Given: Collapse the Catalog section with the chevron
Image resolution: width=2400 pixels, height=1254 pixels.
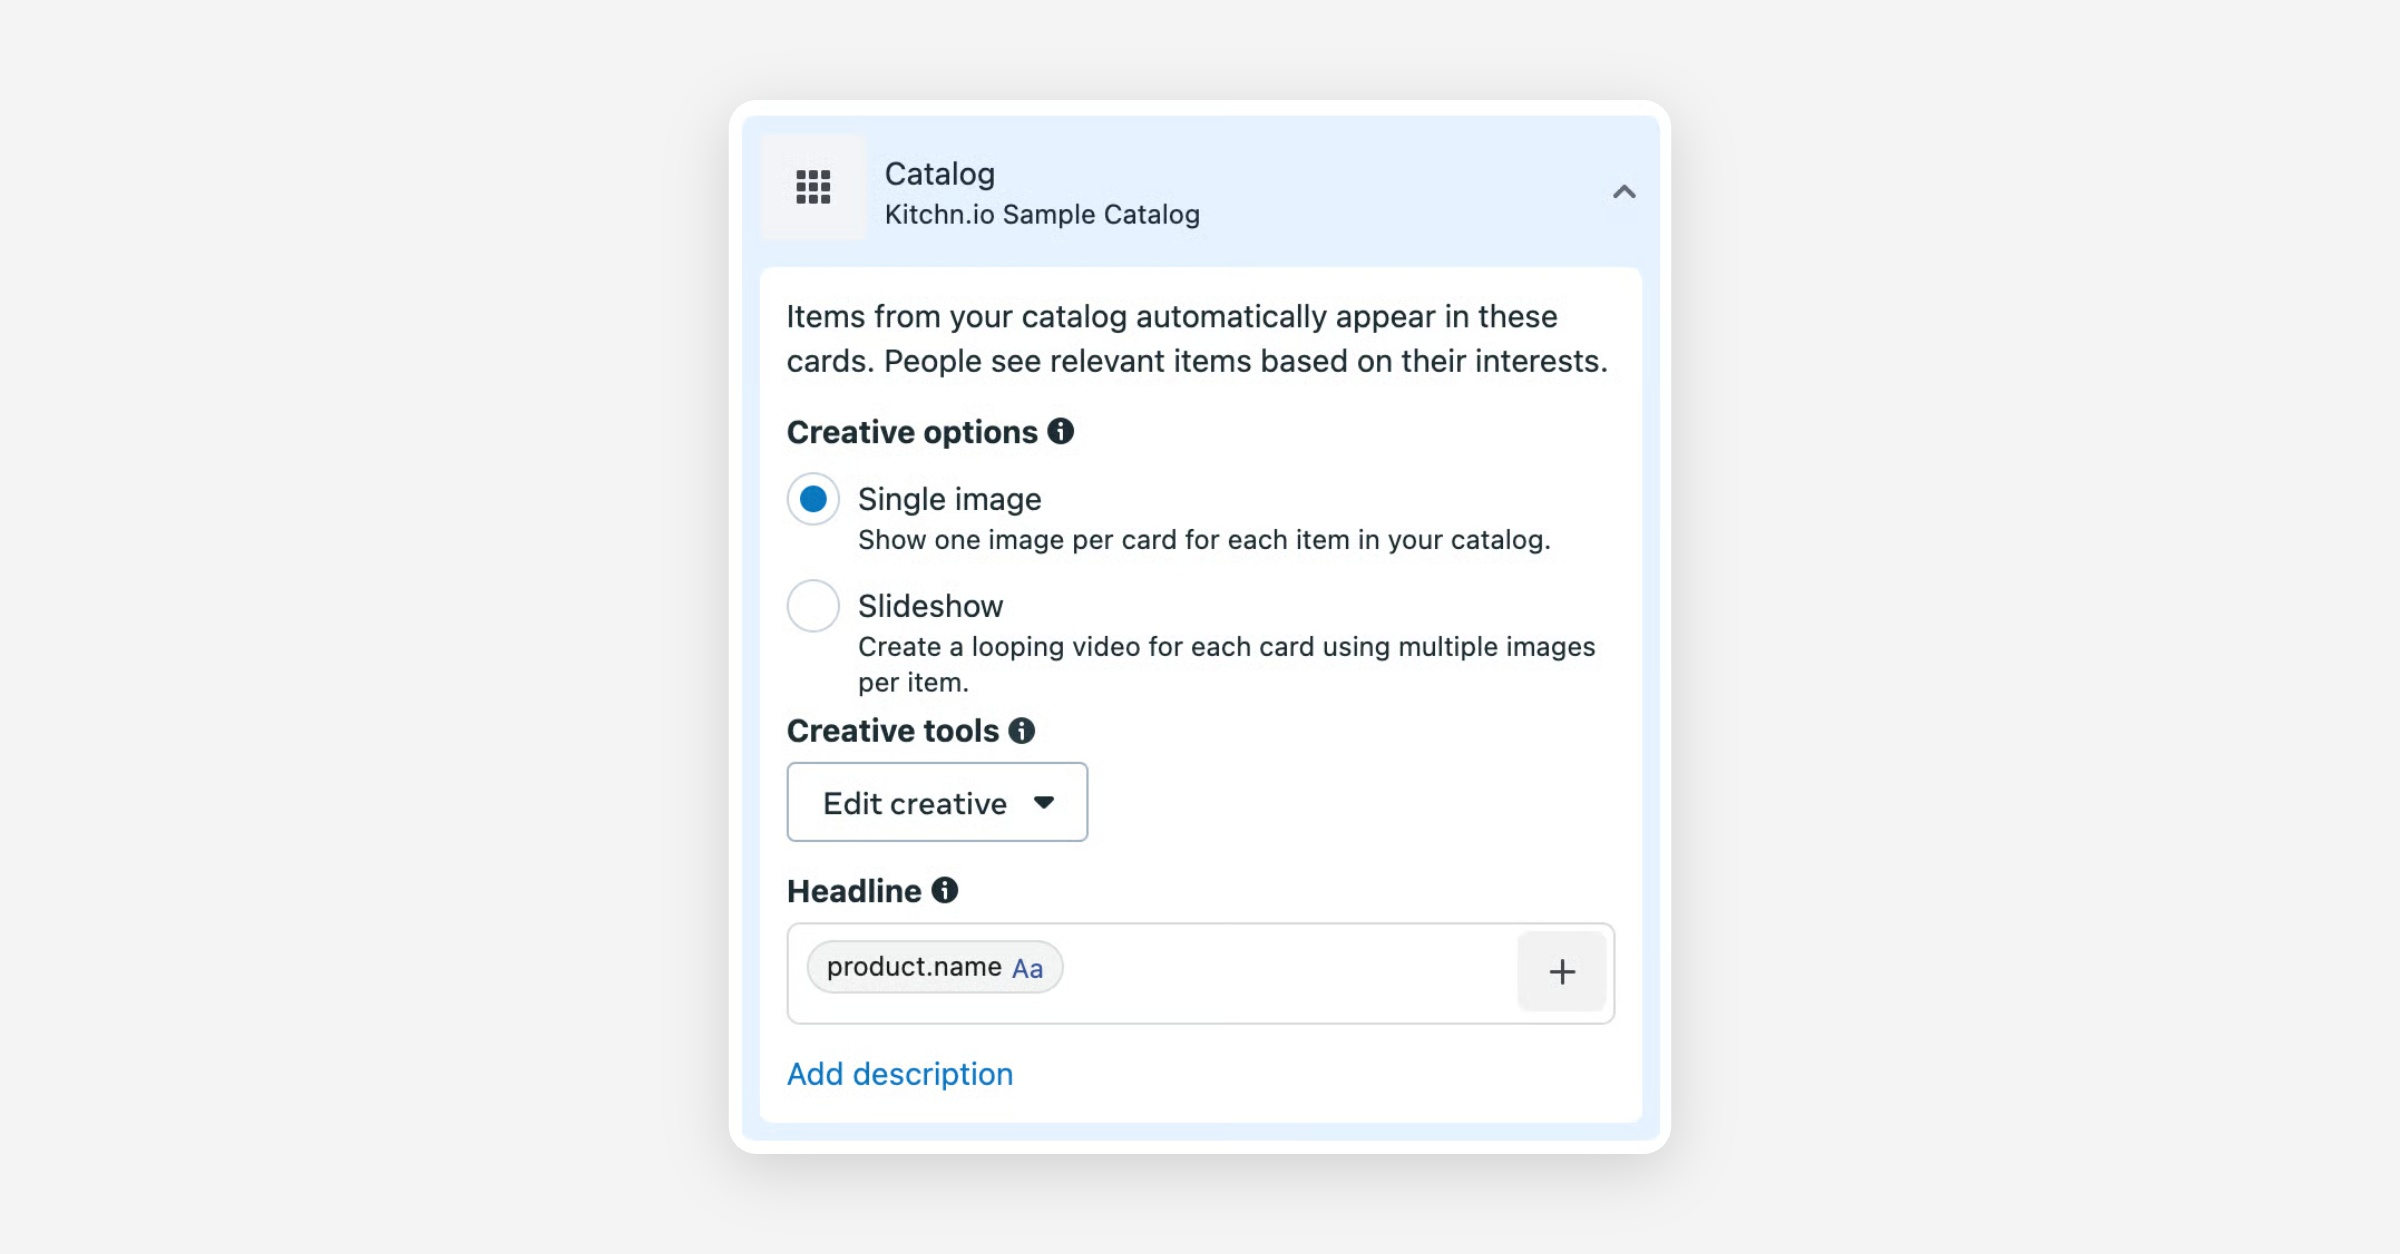Looking at the screenshot, I should [1623, 191].
